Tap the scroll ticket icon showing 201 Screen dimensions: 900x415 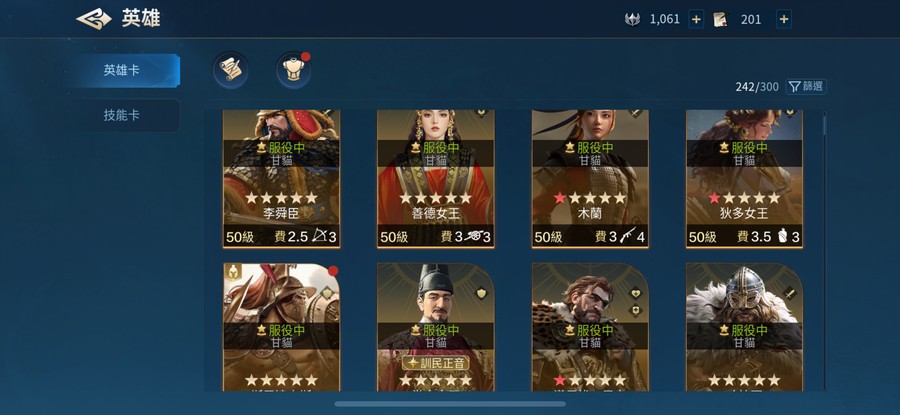(720, 20)
